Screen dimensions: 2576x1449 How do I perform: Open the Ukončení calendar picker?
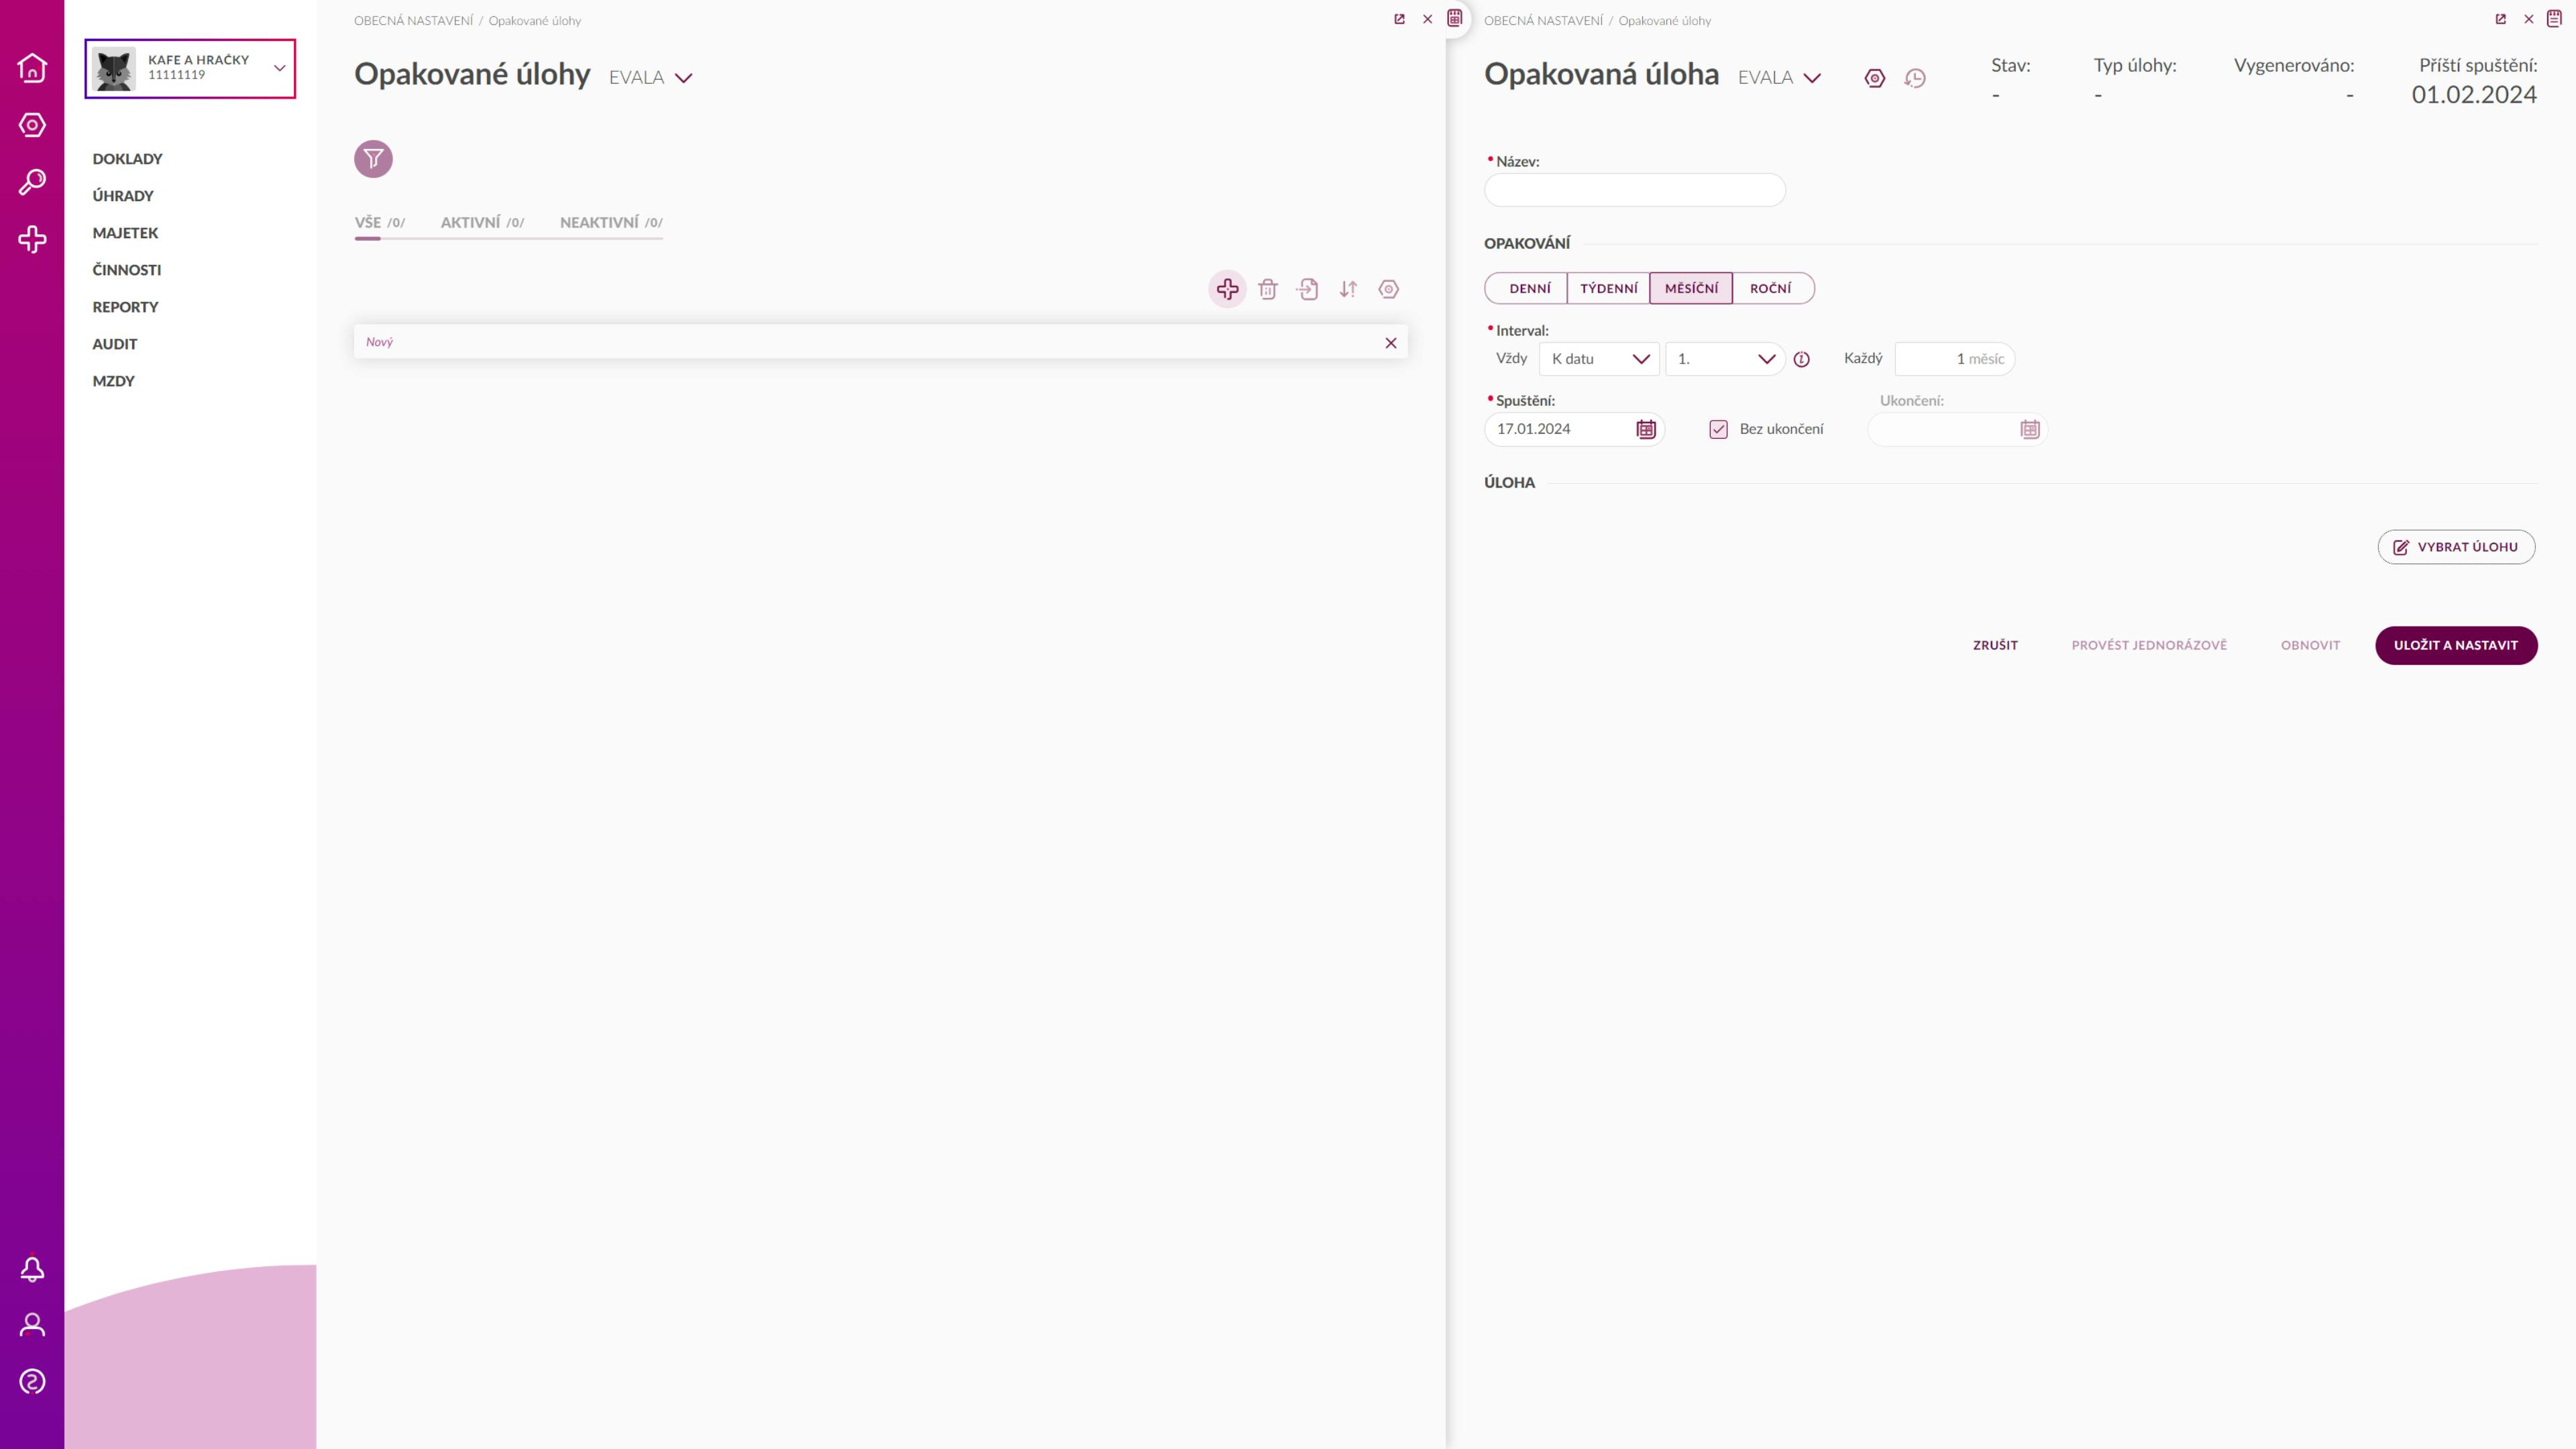click(x=2030, y=429)
